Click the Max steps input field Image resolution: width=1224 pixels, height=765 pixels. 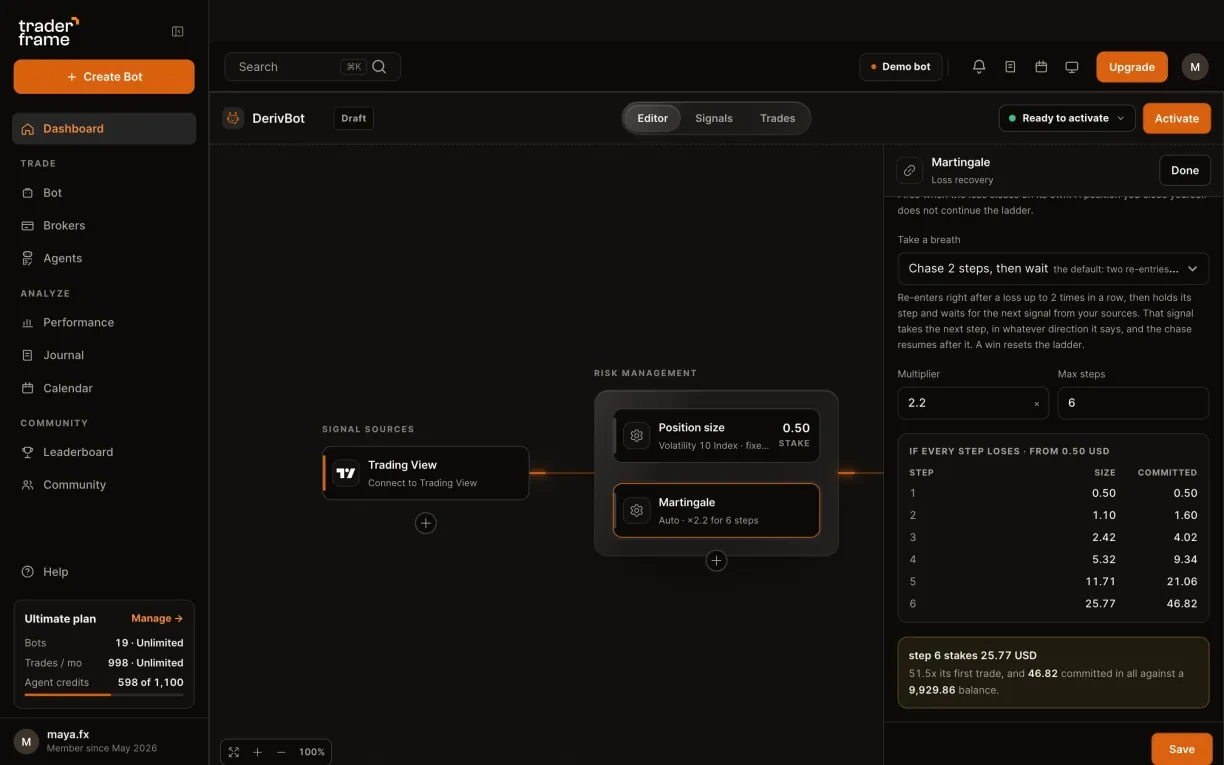coord(1133,403)
